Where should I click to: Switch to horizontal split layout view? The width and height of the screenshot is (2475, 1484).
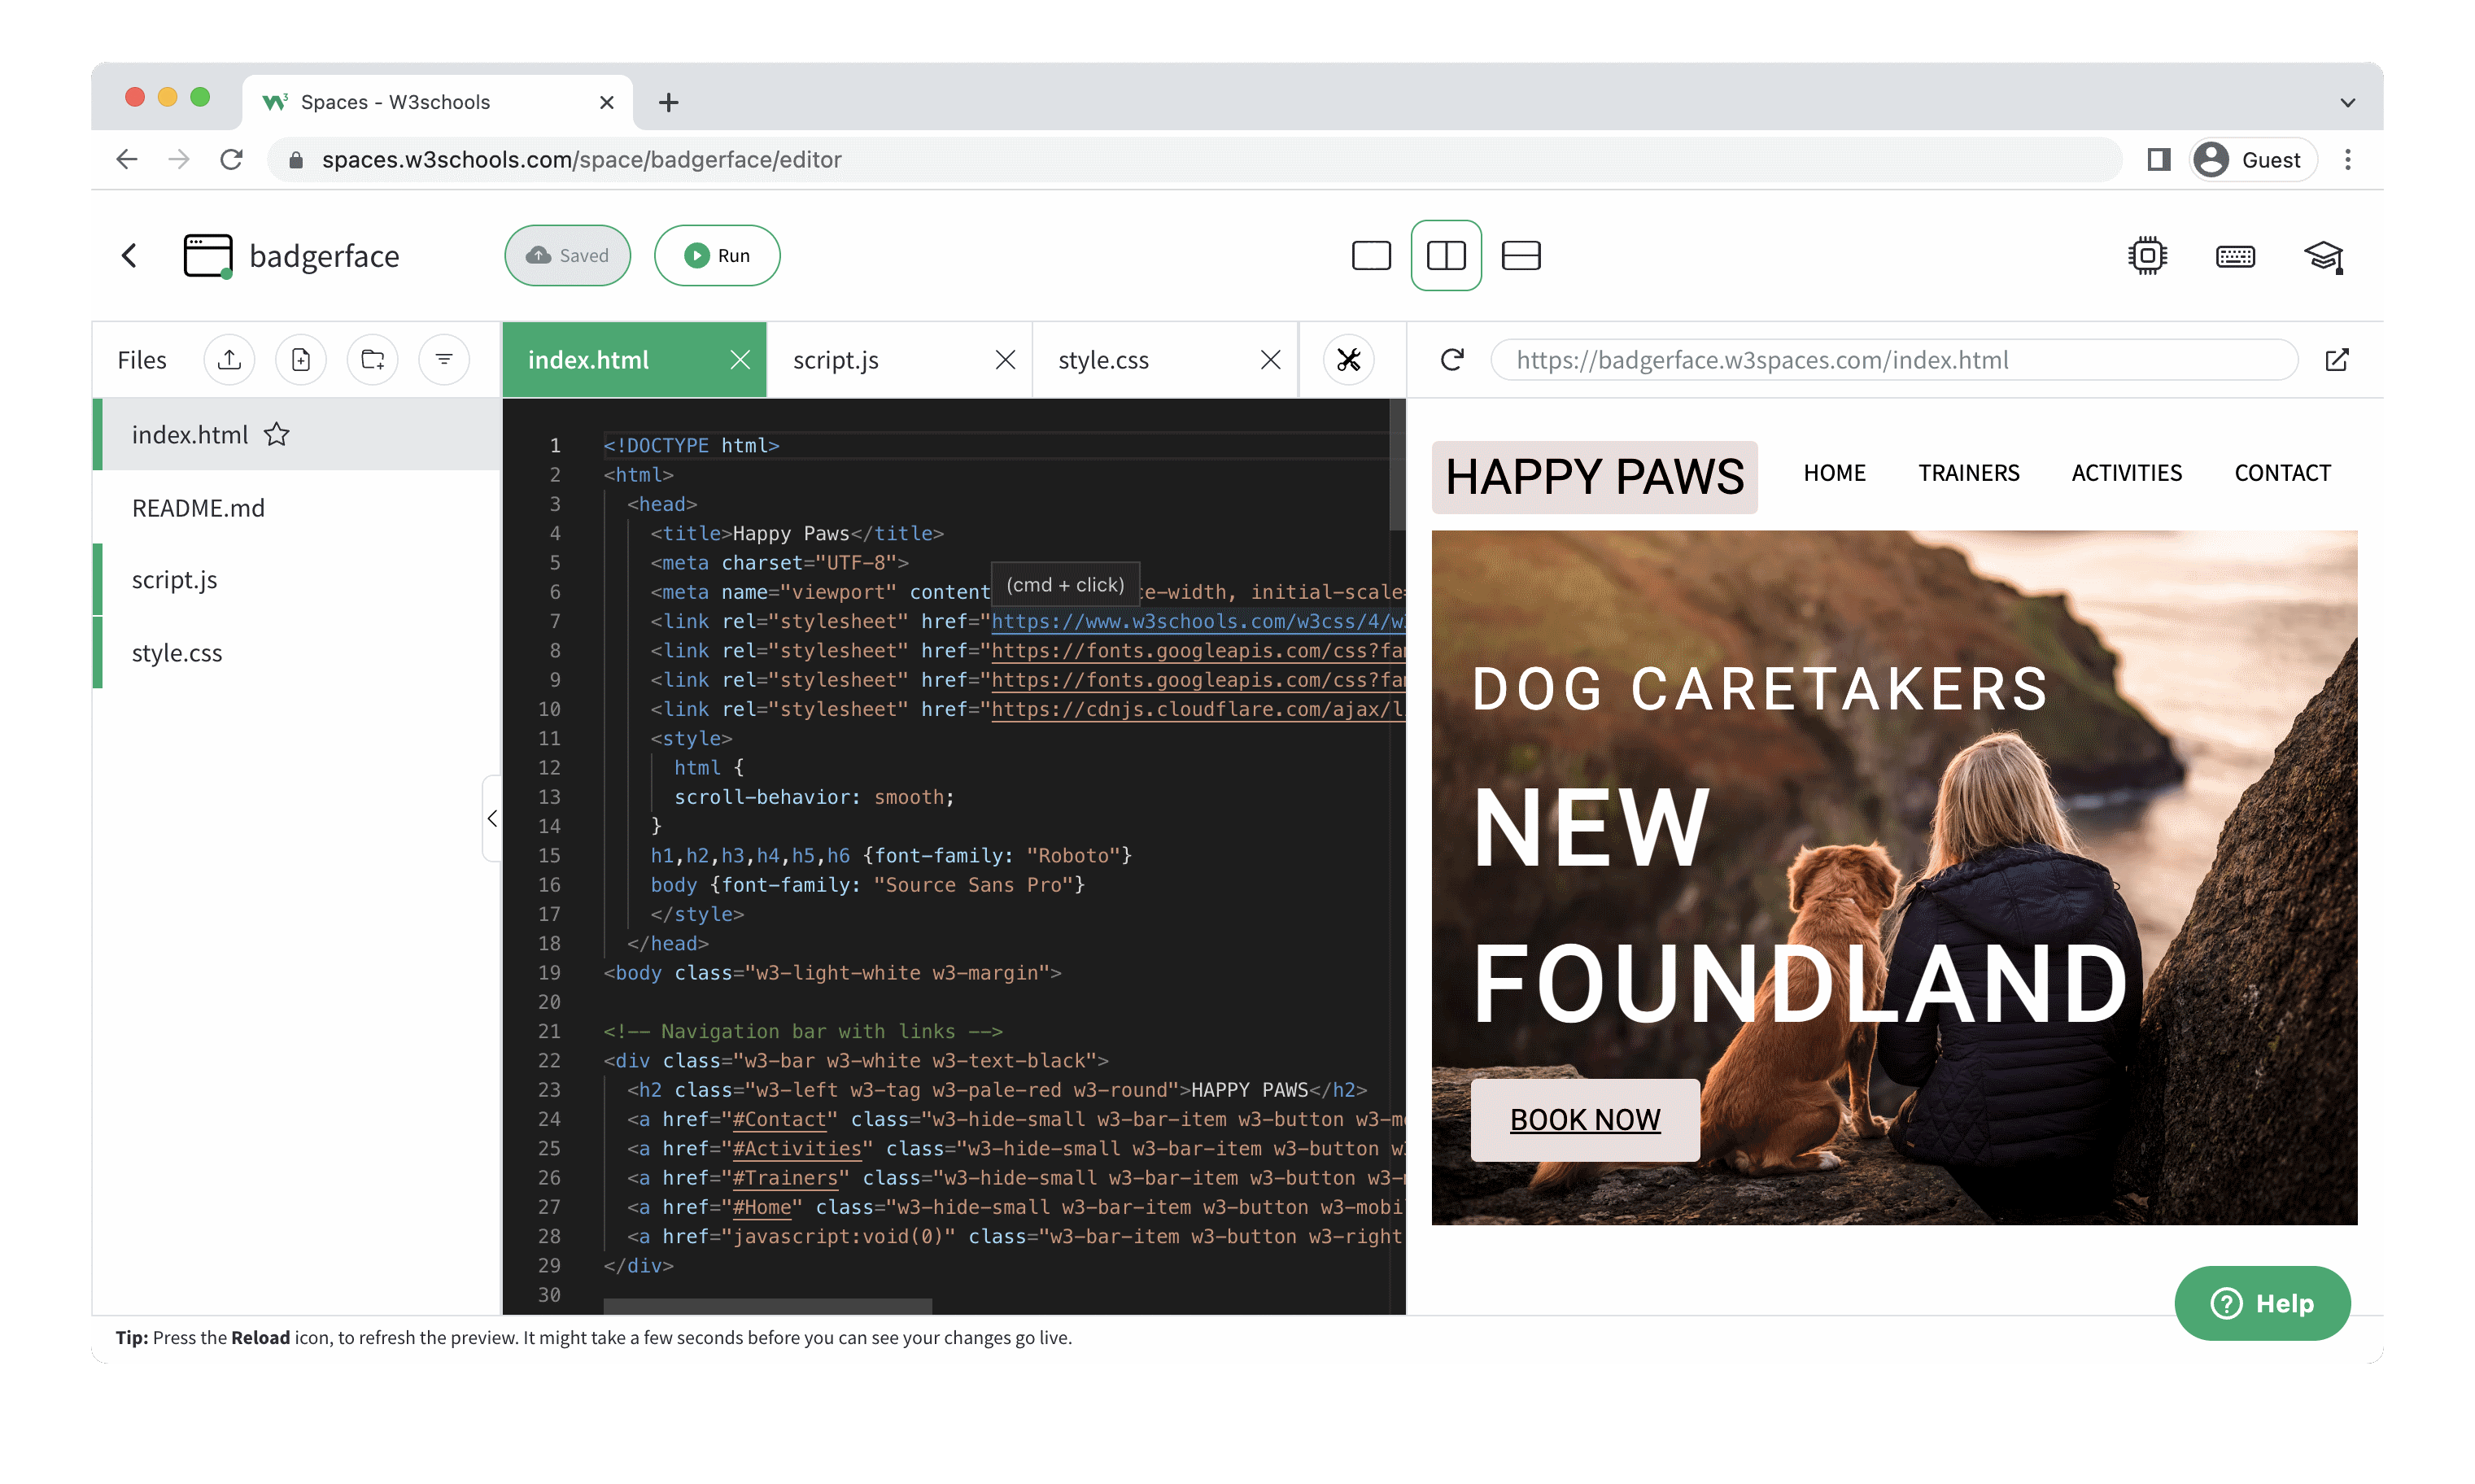click(x=1521, y=256)
